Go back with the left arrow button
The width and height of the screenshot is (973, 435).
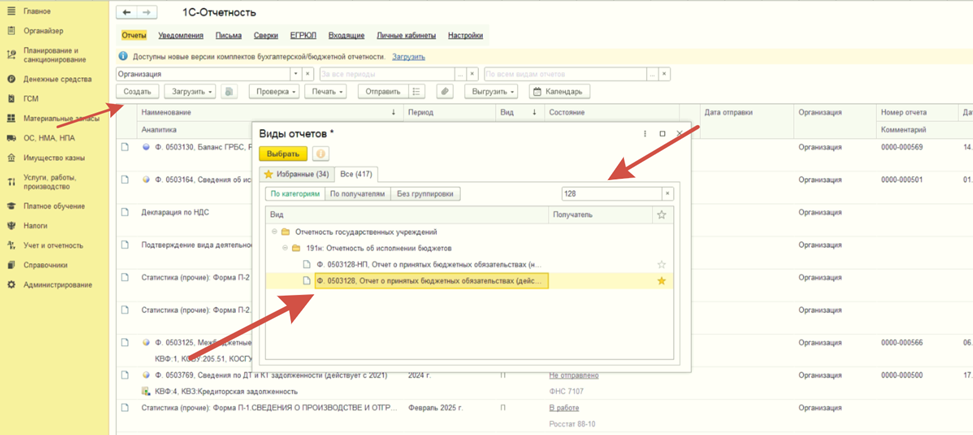click(127, 12)
